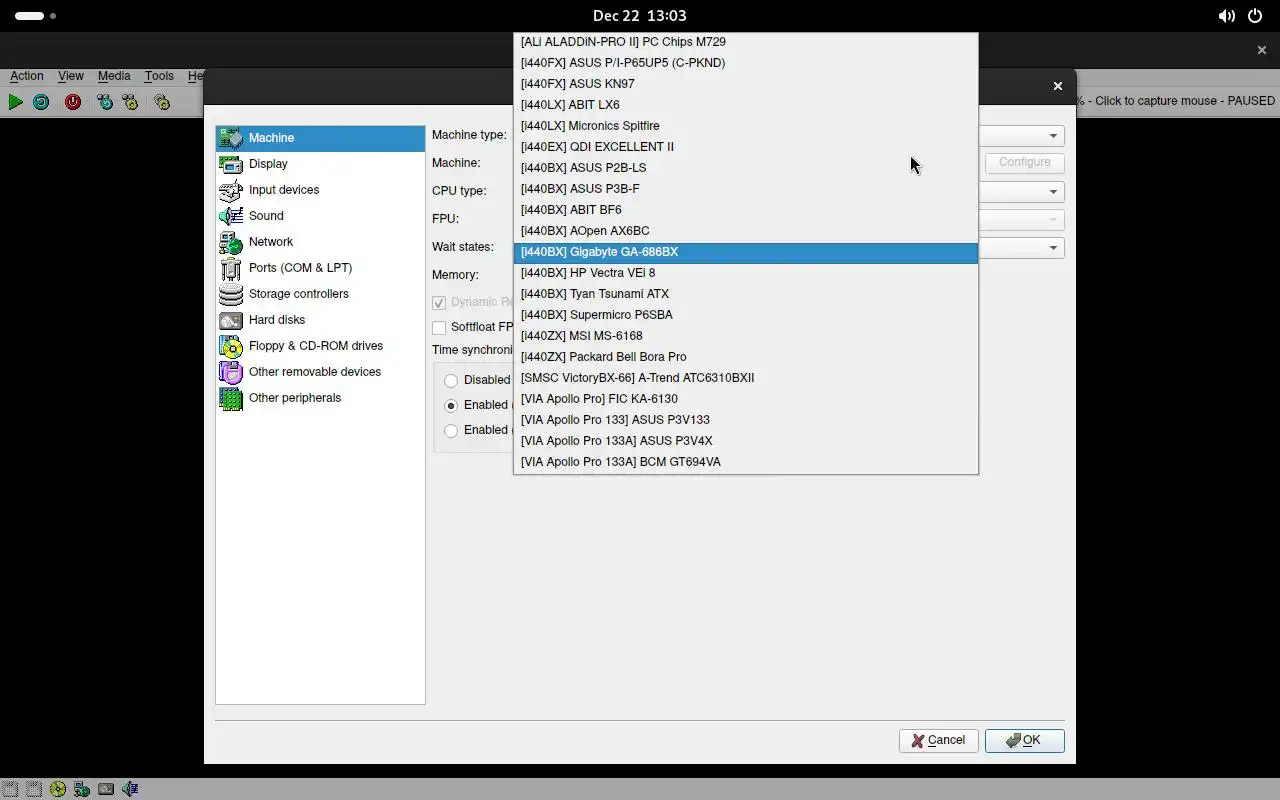
Task: Open the Storage controllers category
Action: [x=320, y=294]
